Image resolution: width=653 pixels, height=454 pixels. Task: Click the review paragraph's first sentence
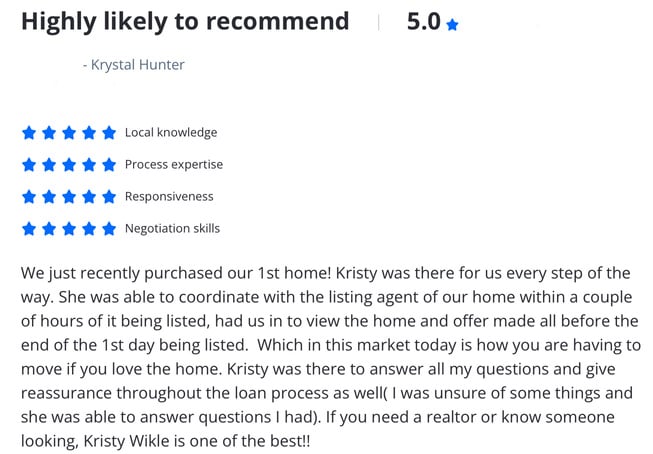pyautogui.click(x=176, y=273)
